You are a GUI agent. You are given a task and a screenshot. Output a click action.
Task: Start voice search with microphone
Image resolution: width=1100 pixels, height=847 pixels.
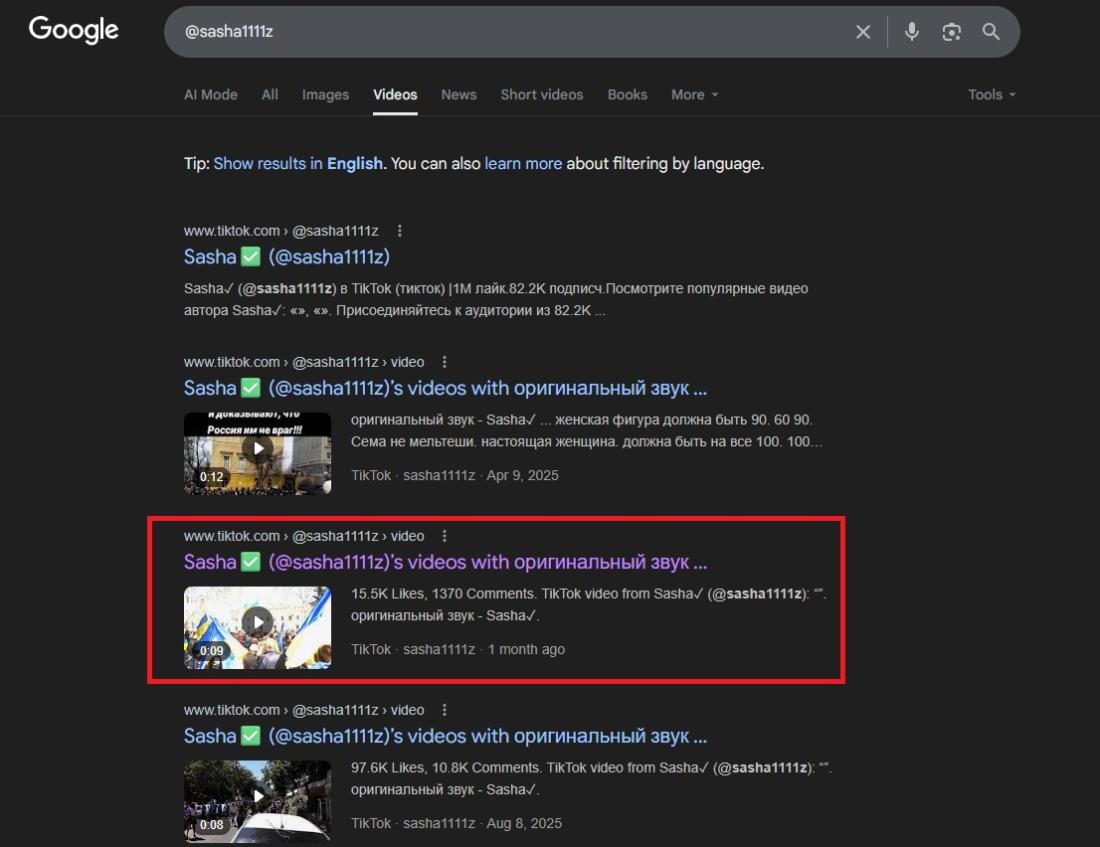(x=911, y=32)
